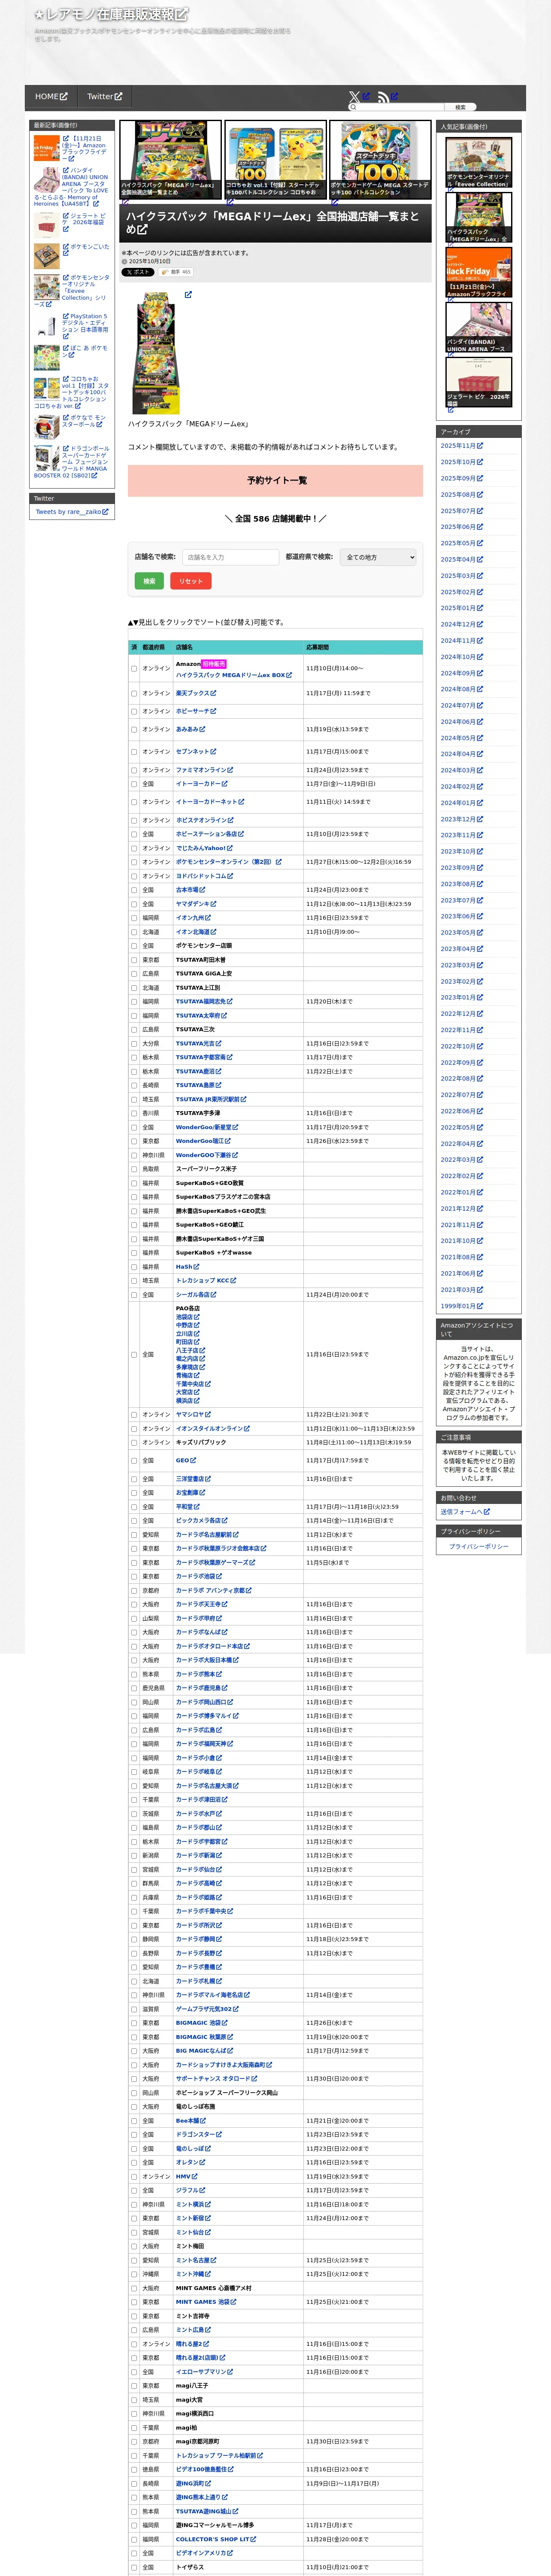Open the 都道府県 region dropdown
Screen dimensions: 551x2576
coord(378,557)
